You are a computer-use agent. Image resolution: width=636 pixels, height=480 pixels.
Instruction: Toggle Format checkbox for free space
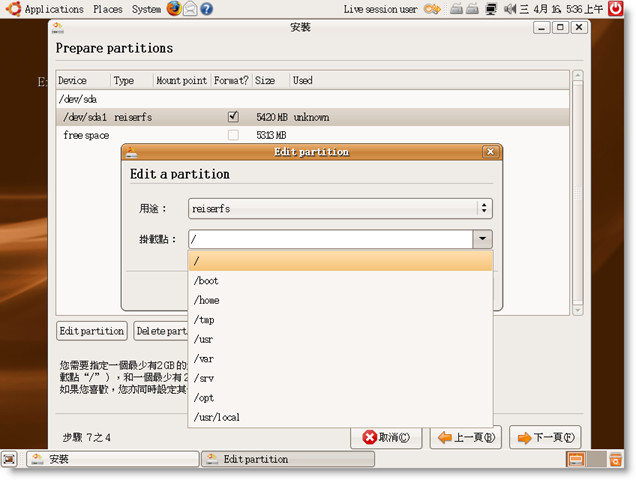[233, 135]
